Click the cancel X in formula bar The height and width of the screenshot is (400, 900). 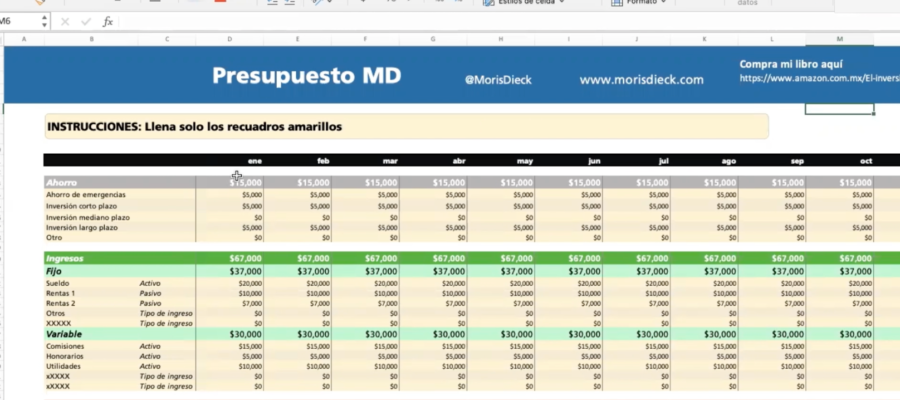point(66,21)
